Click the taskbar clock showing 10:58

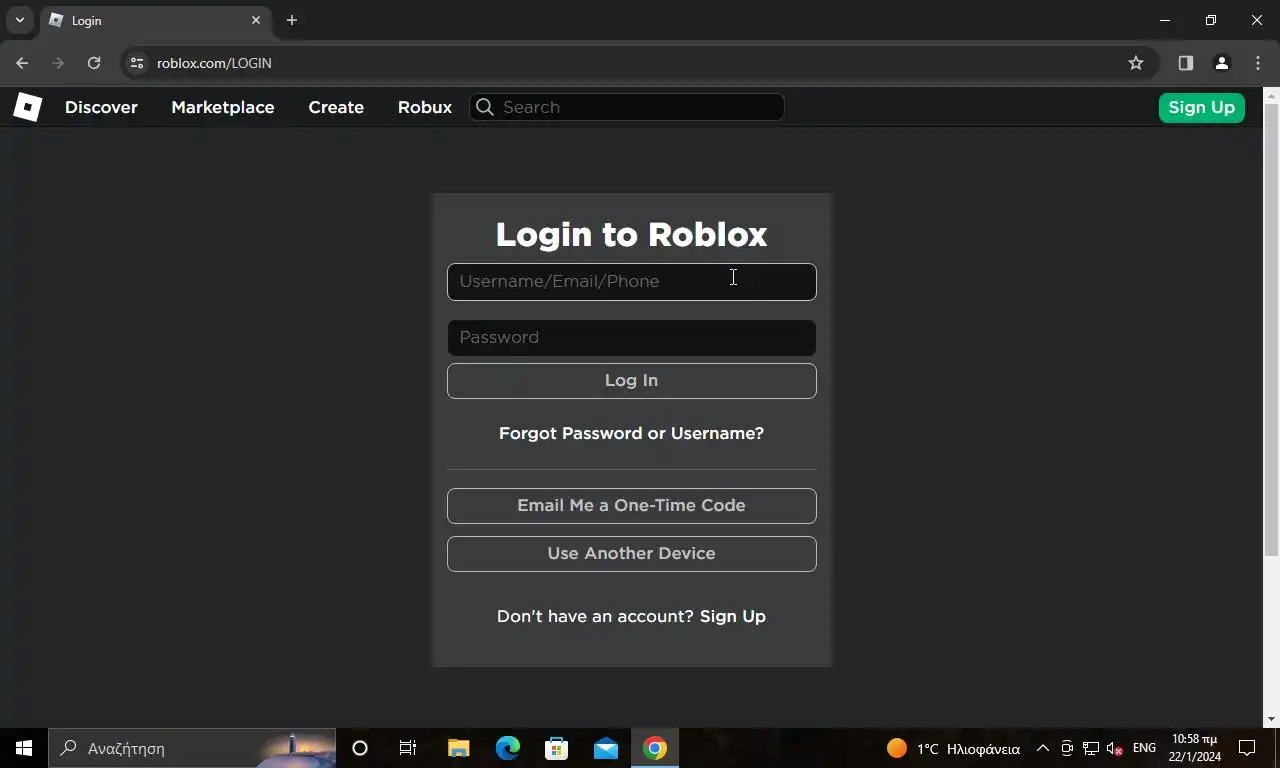pos(1194,748)
